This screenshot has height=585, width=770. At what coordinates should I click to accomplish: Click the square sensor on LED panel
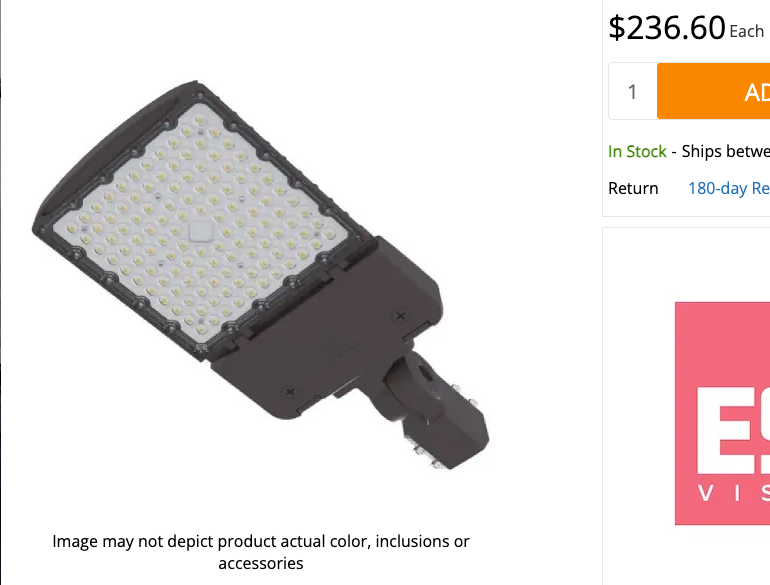pyautogui.click(x=200, y=231)
